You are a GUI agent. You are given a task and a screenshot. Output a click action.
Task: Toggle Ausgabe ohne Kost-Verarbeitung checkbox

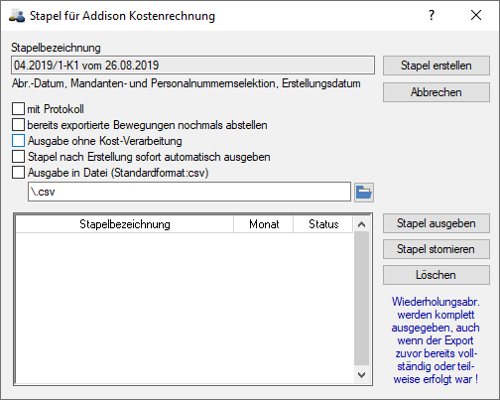(x=18, y=141)
